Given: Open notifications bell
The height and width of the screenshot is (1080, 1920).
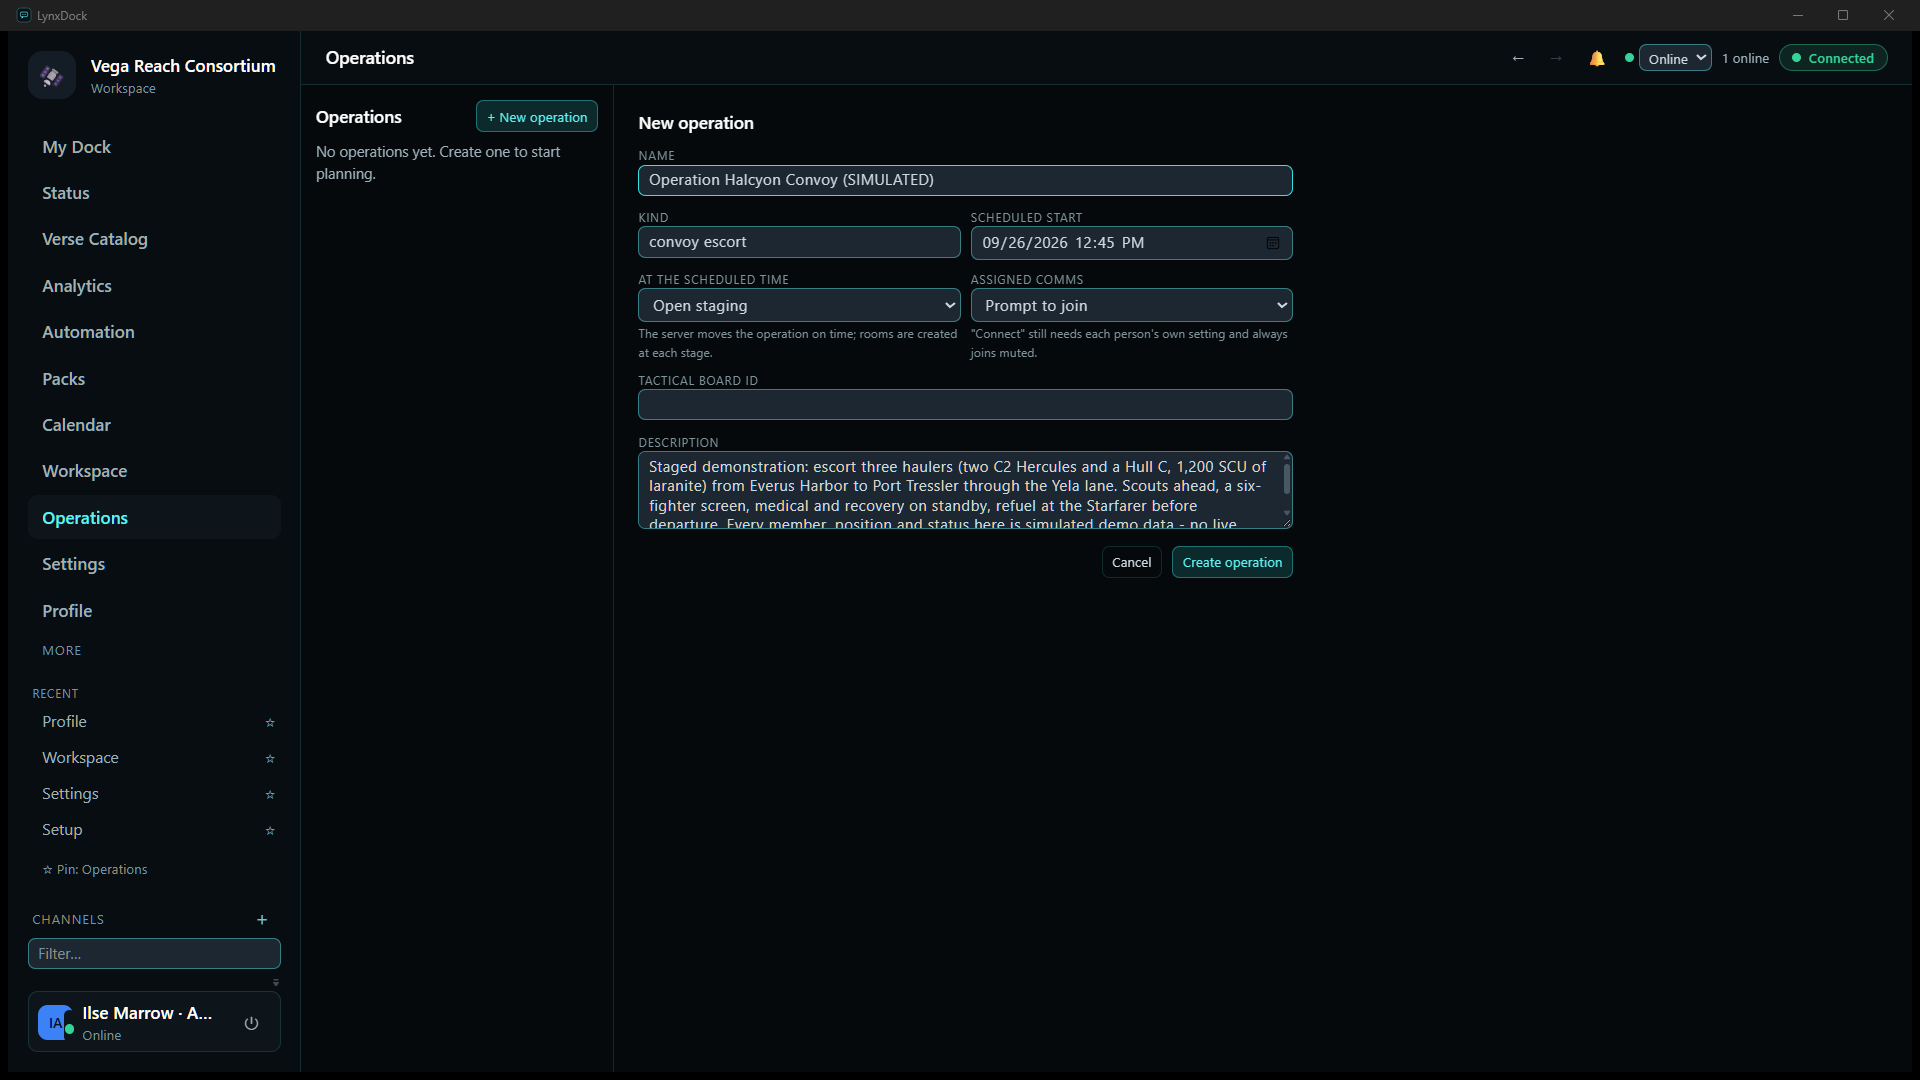Looking at the screenshot, I should point(1597,58).
